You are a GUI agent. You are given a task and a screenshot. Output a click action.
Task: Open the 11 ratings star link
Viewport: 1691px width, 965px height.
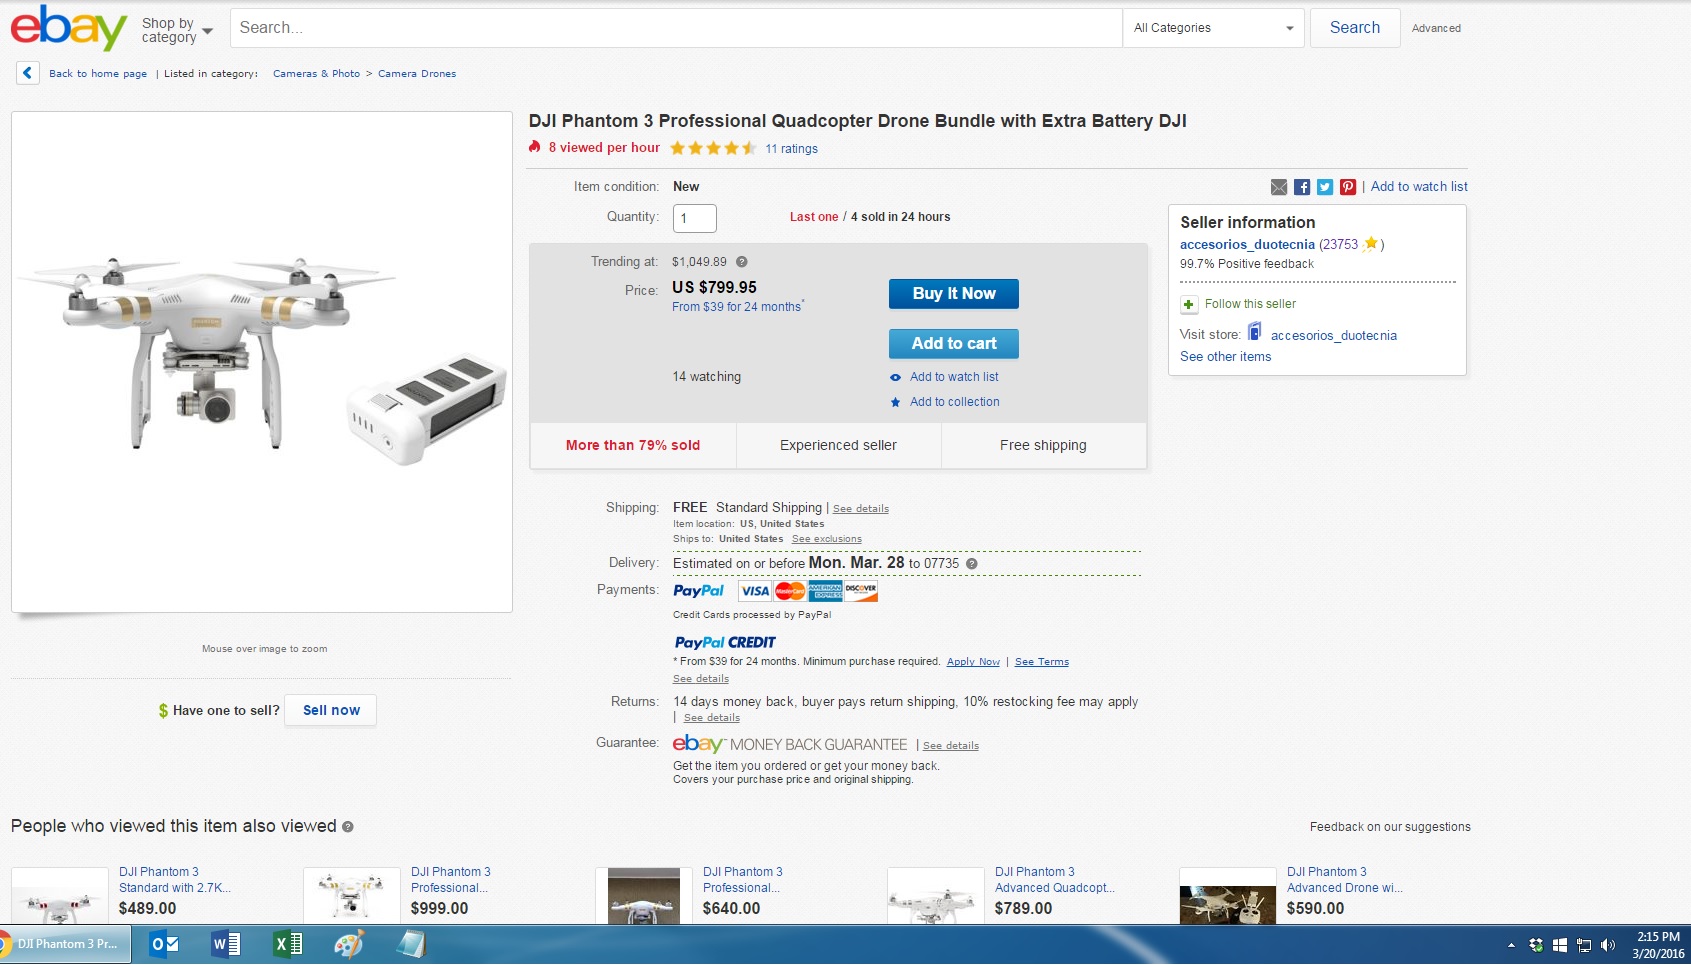(791, 149)
